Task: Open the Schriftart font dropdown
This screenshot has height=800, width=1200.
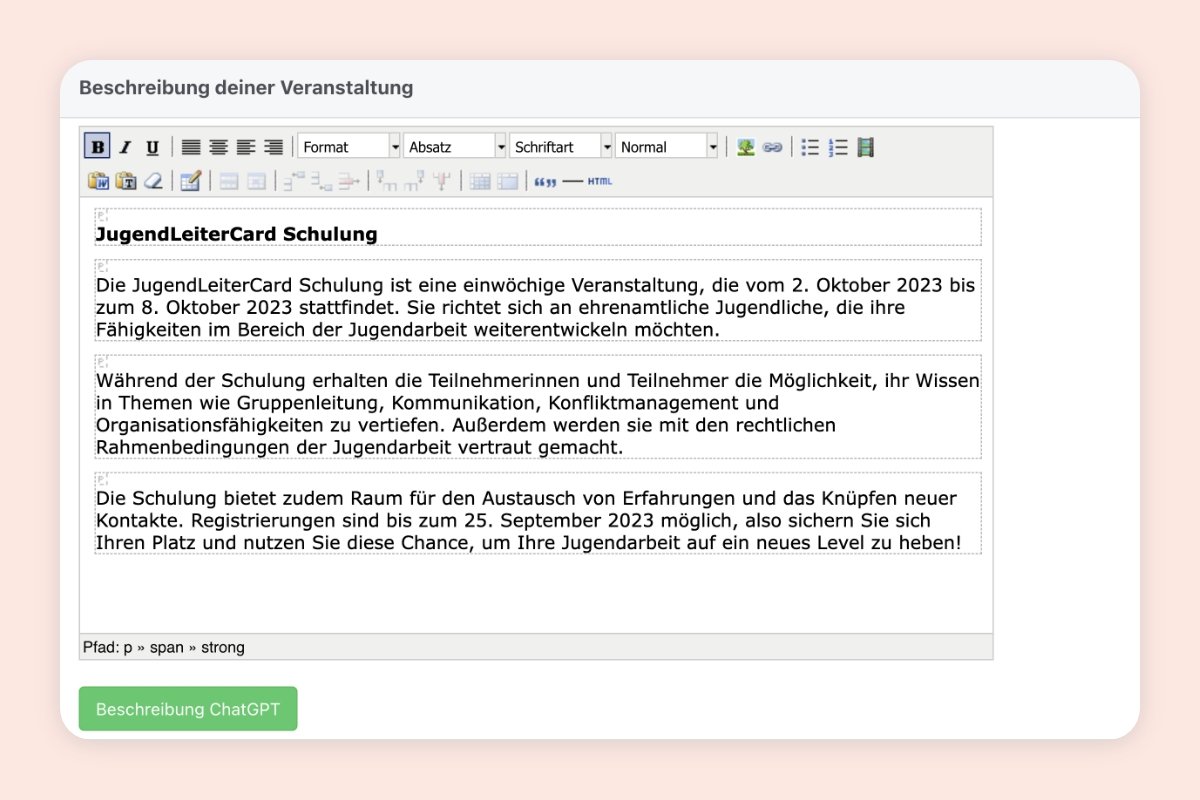Action: tap(561, 147)
